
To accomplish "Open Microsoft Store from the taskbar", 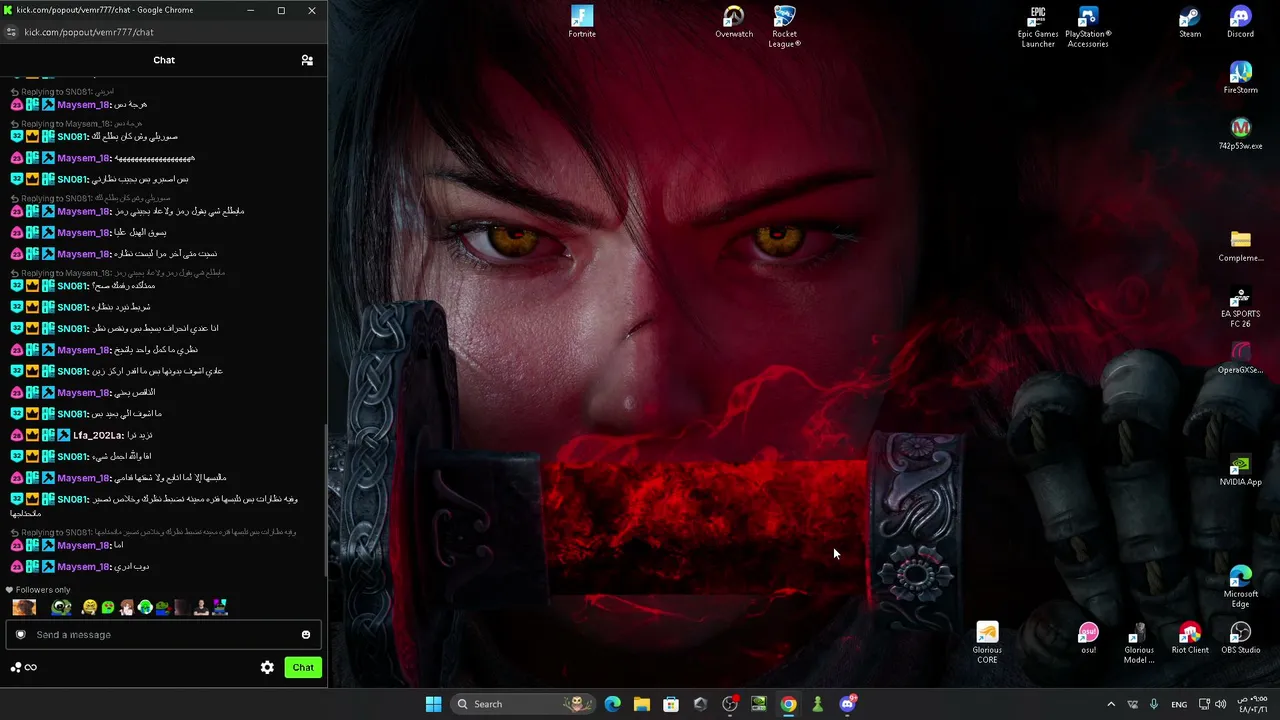I will 671,704.
